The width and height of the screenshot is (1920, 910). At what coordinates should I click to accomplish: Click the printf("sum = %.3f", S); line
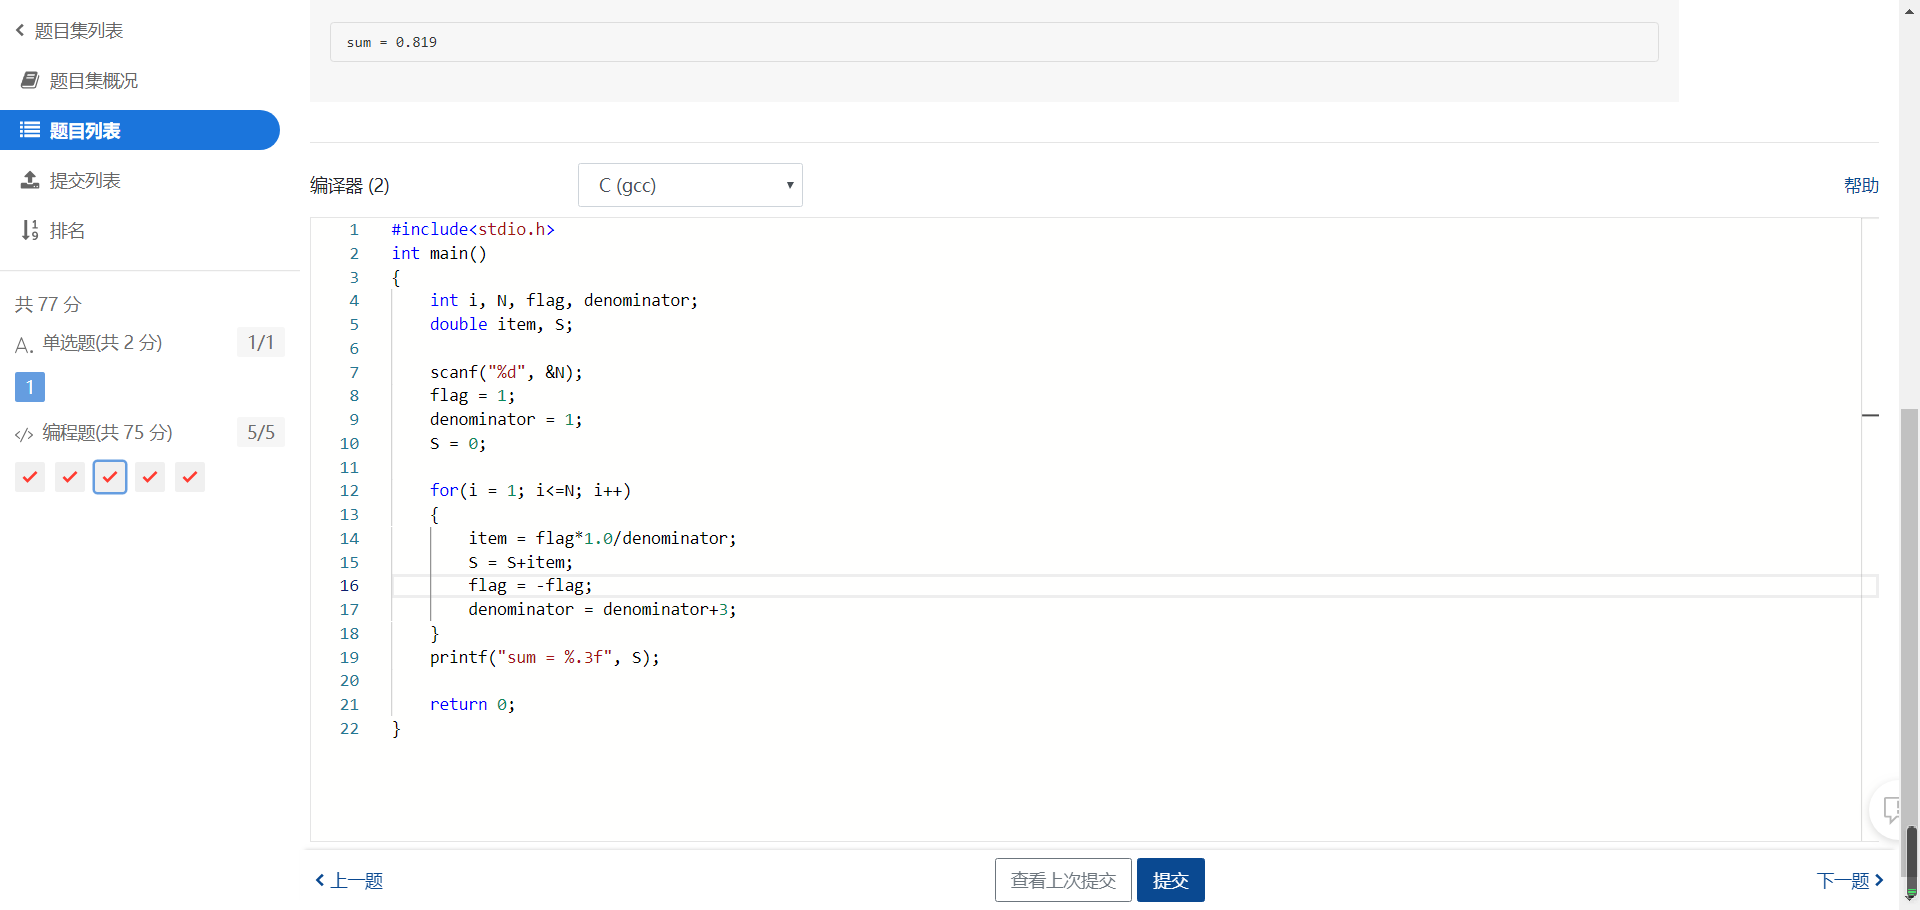[x=545, y=657]
